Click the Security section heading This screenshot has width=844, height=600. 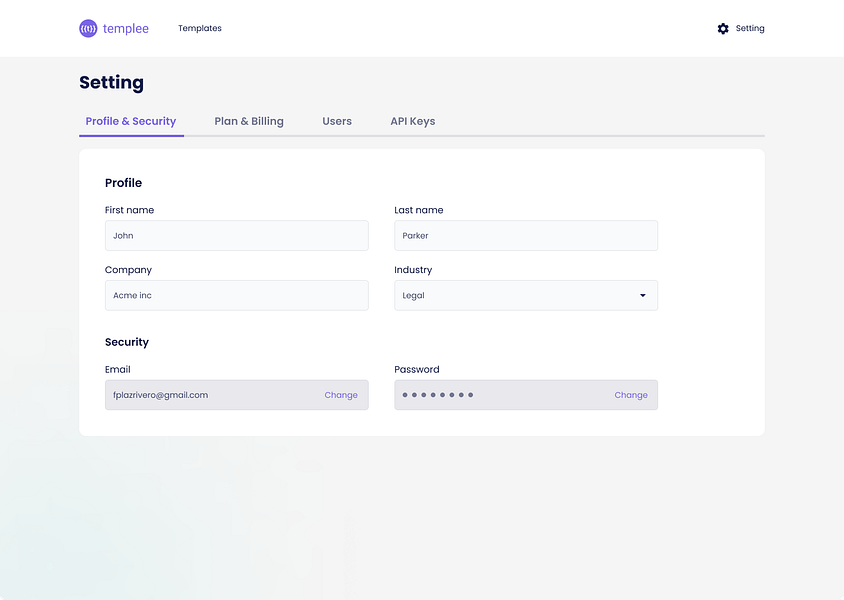(126, 342)
